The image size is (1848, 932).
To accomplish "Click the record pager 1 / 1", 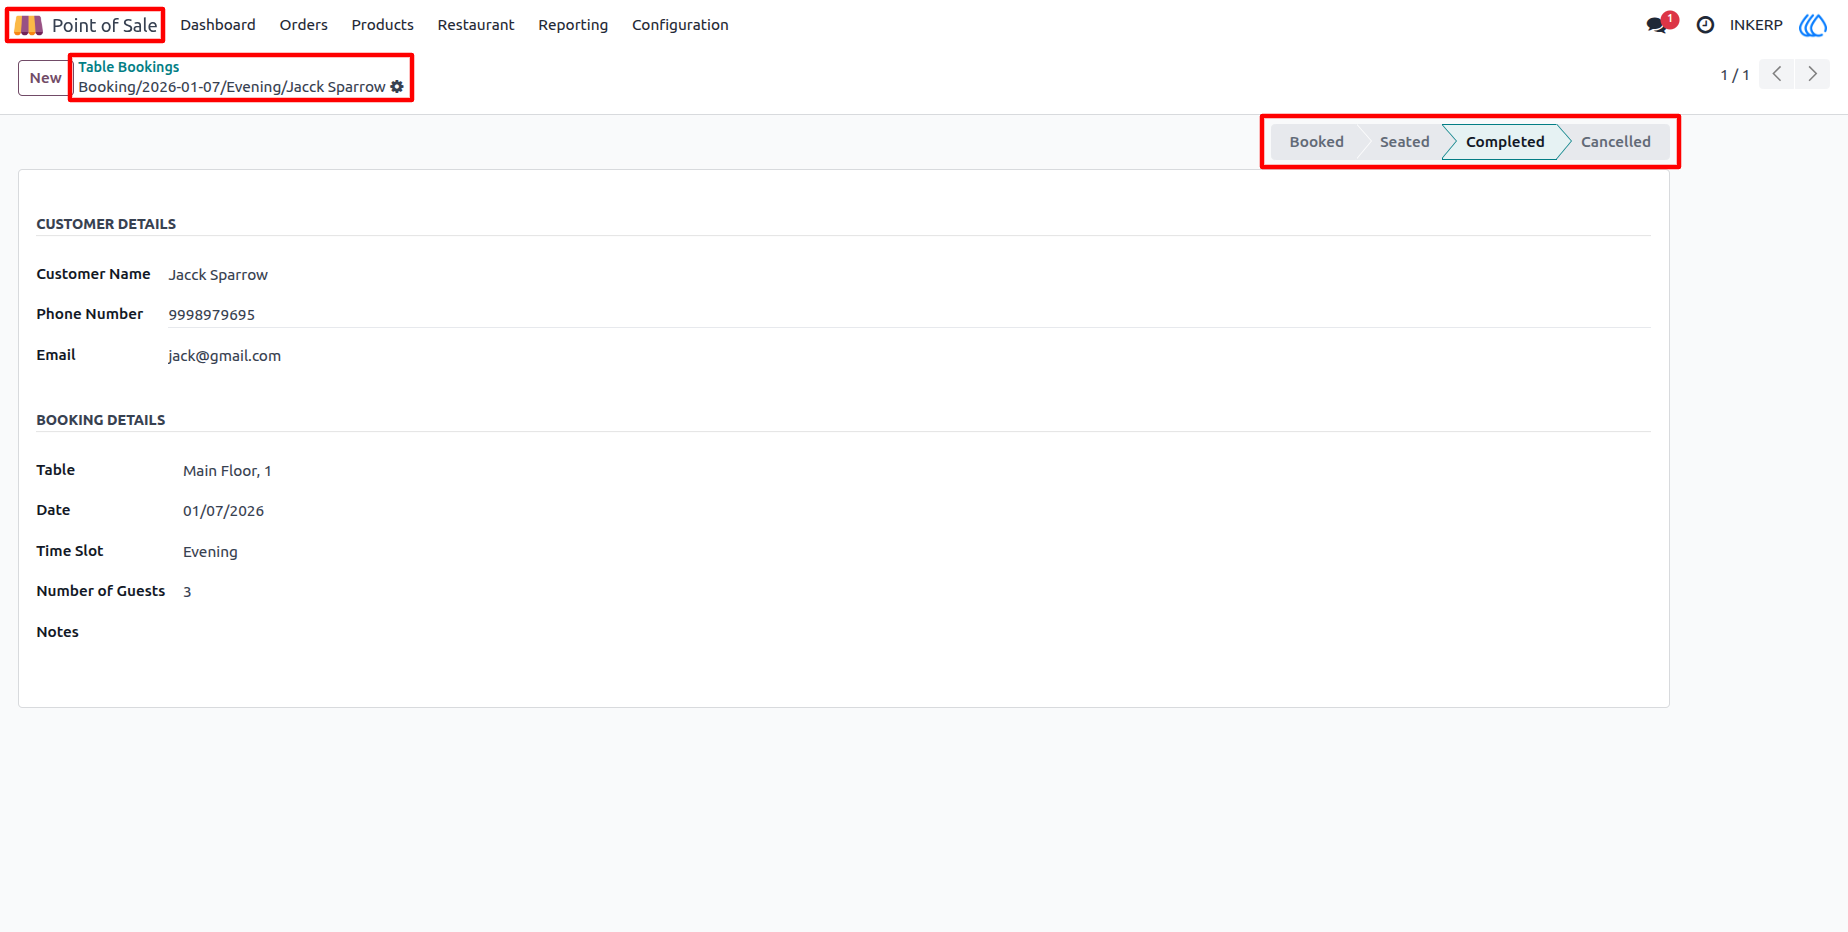I will 1735,75.
